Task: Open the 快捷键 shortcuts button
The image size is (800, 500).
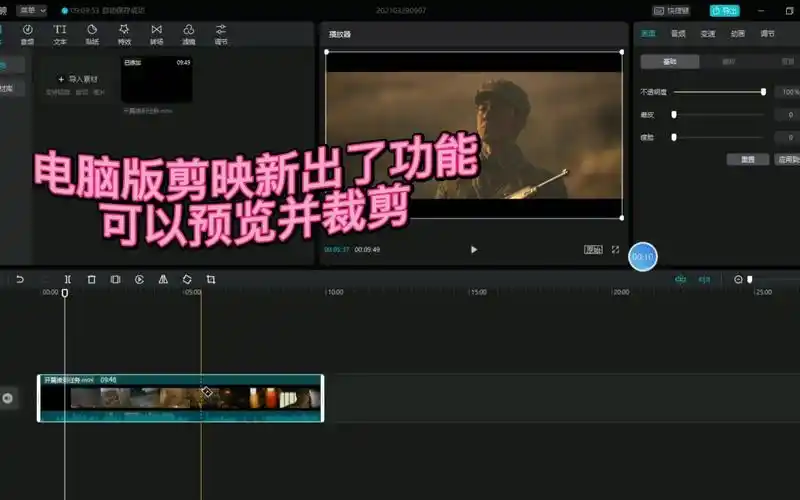Action: (671, 11)
